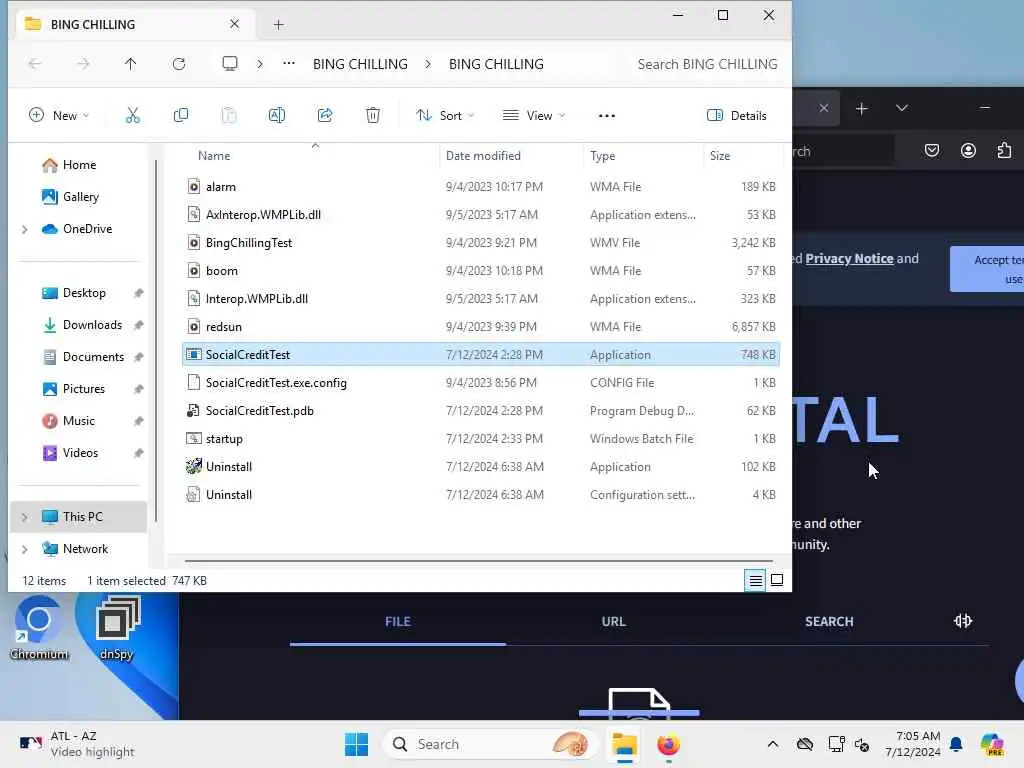Click the horizontal scrollbar in file list

[479, 560]
